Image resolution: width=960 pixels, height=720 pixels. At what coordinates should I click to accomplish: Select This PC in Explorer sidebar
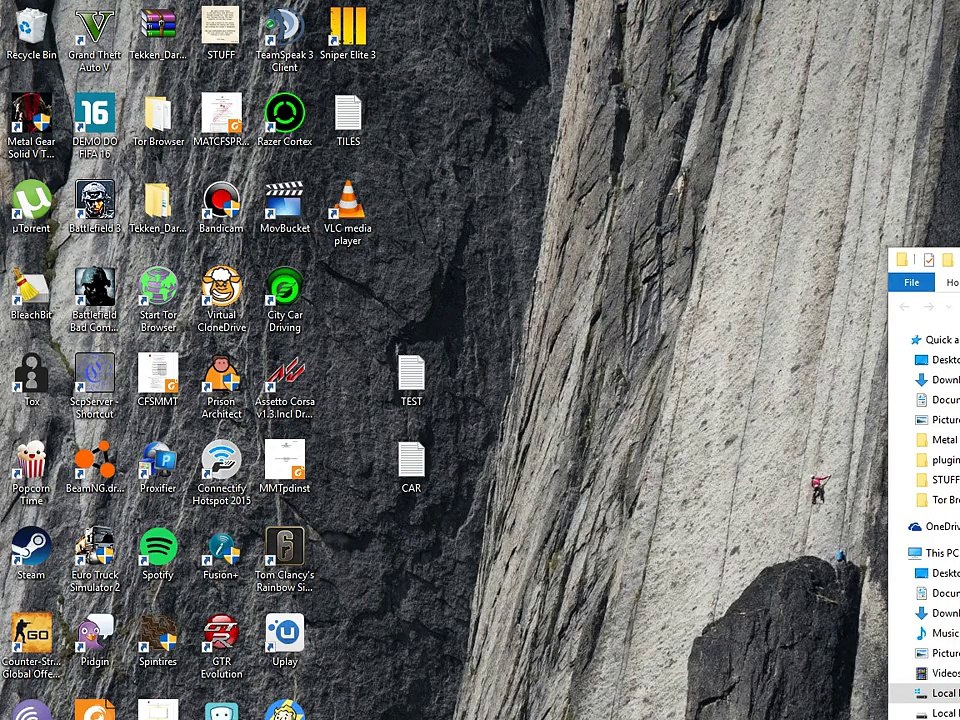(x=934, y=553)
